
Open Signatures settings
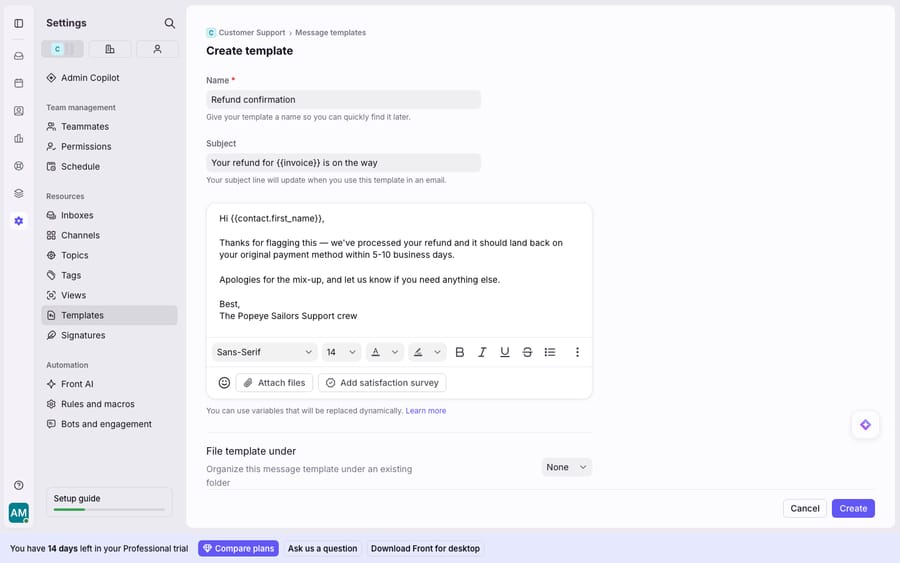pyautogui.click(x=109, y=335)
